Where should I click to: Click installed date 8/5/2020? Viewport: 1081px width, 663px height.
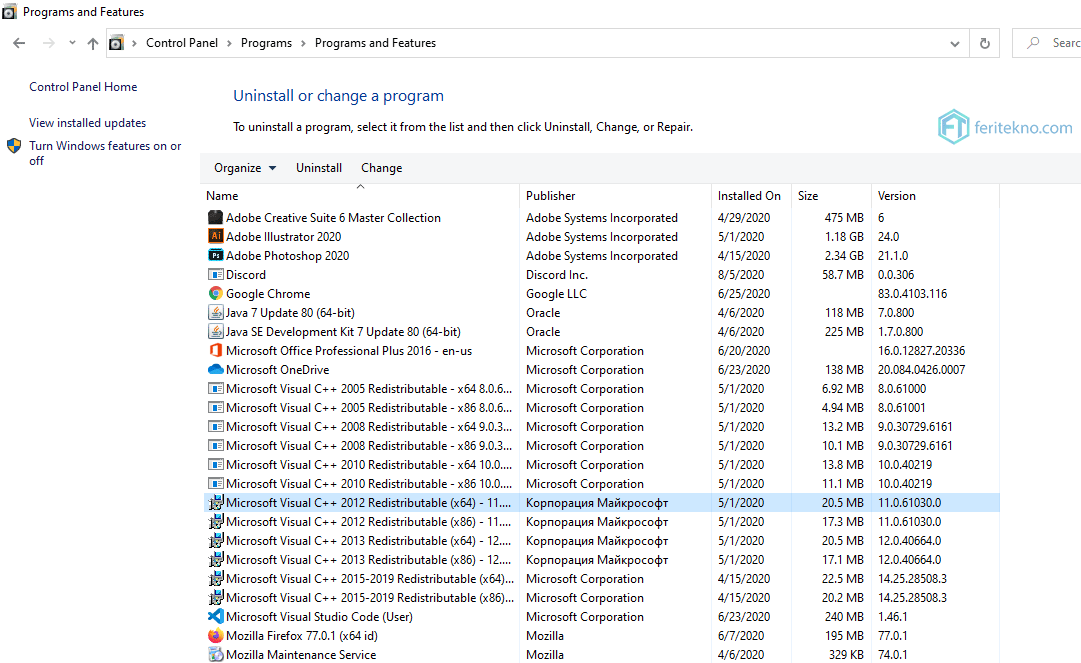(743, 274)
